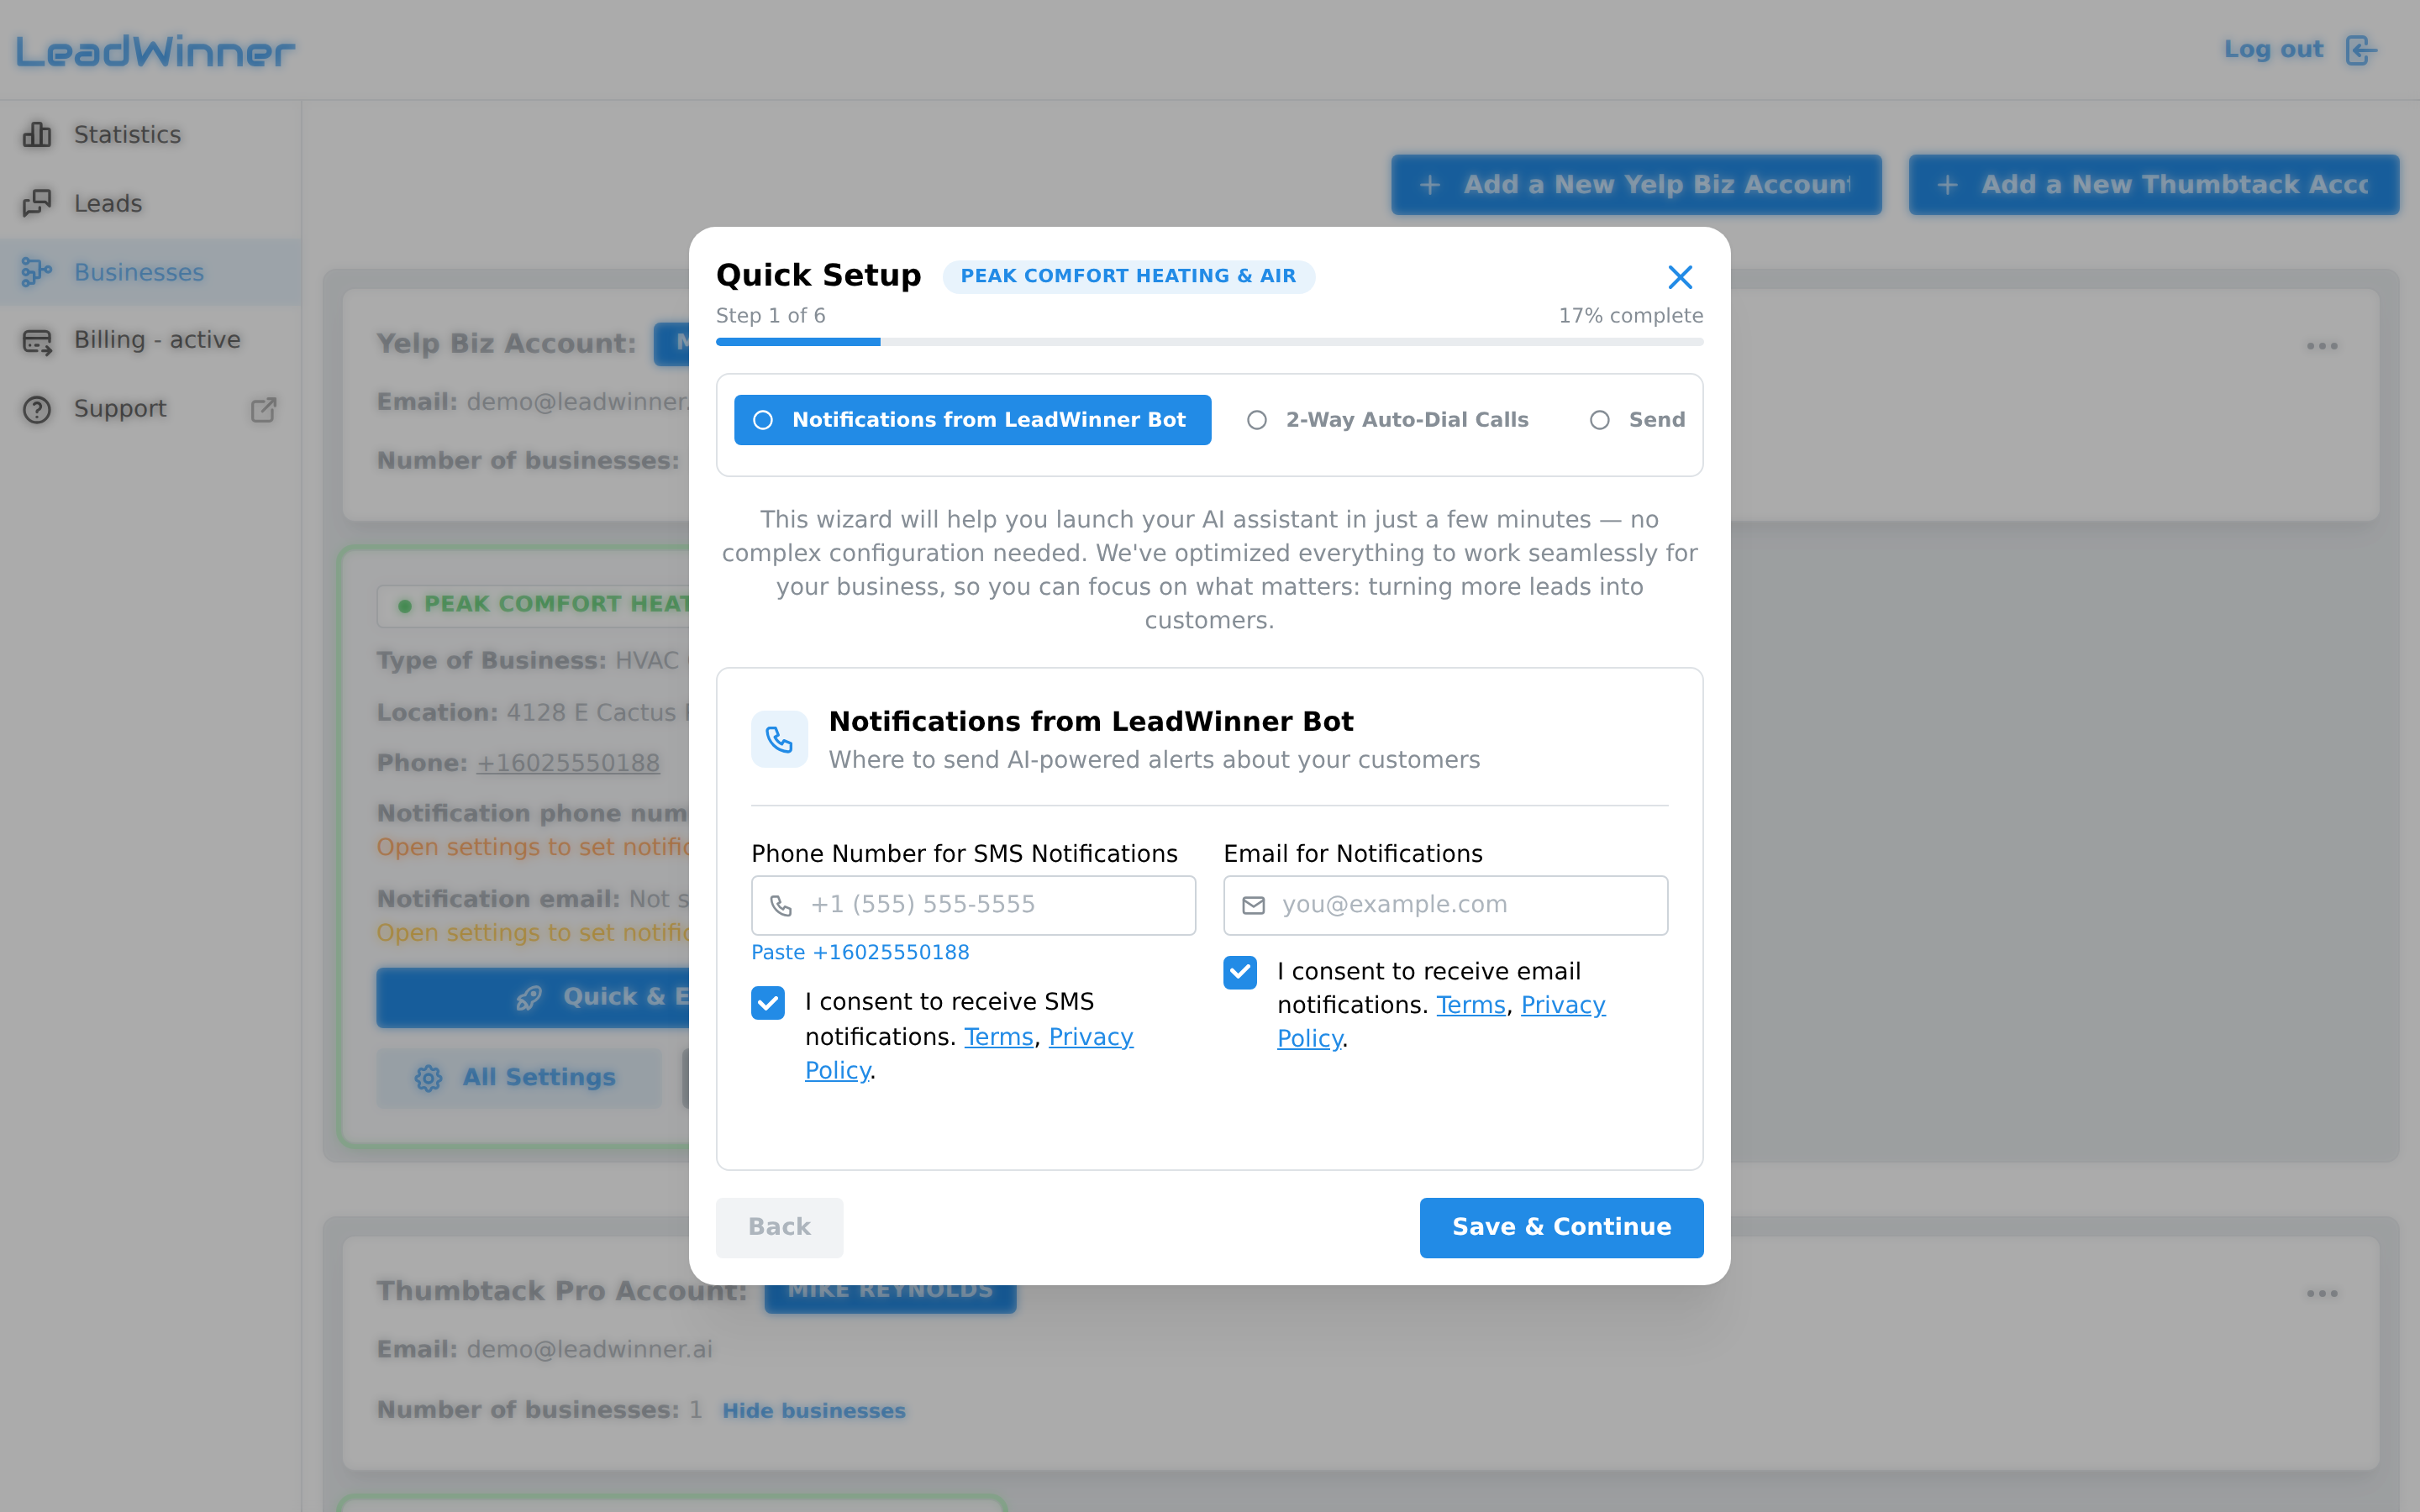The height and width of the screenshot is (1512, 2420).
Task: Click the Back button in the wizard
Action: (x=779, y=1227)
